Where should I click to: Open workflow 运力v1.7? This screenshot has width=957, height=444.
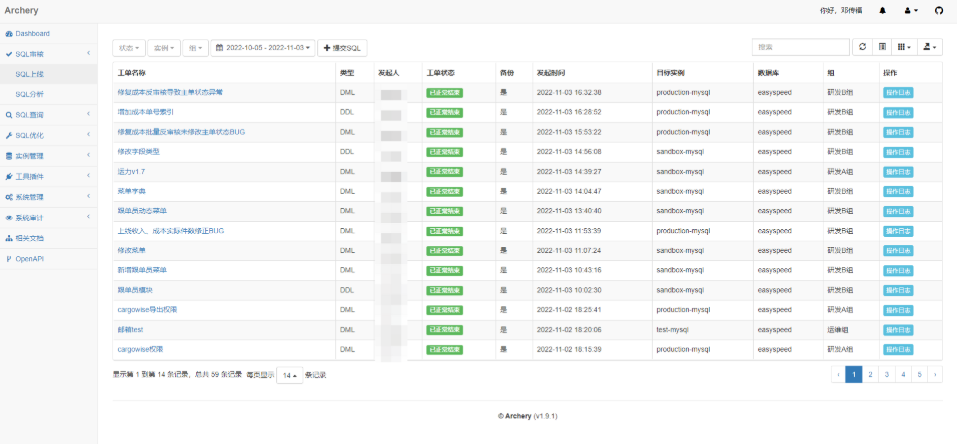(x=131, y=171)
